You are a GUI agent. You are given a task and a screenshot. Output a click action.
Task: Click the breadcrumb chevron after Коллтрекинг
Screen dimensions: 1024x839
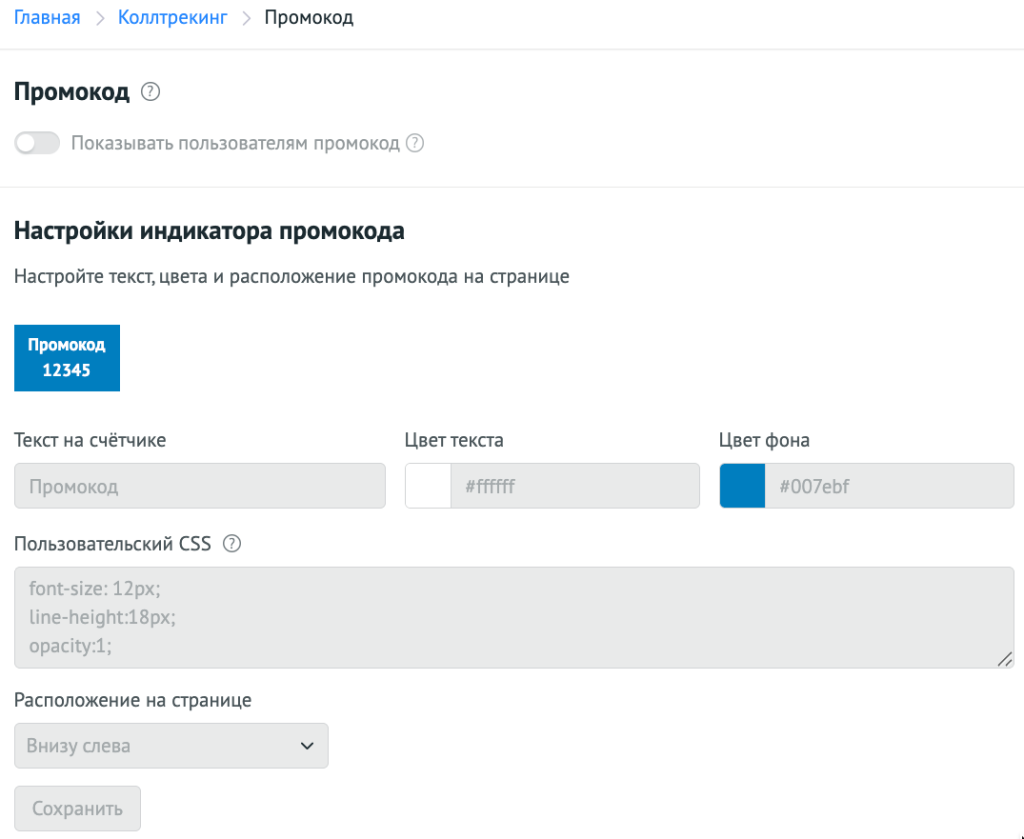click(246, 18)
